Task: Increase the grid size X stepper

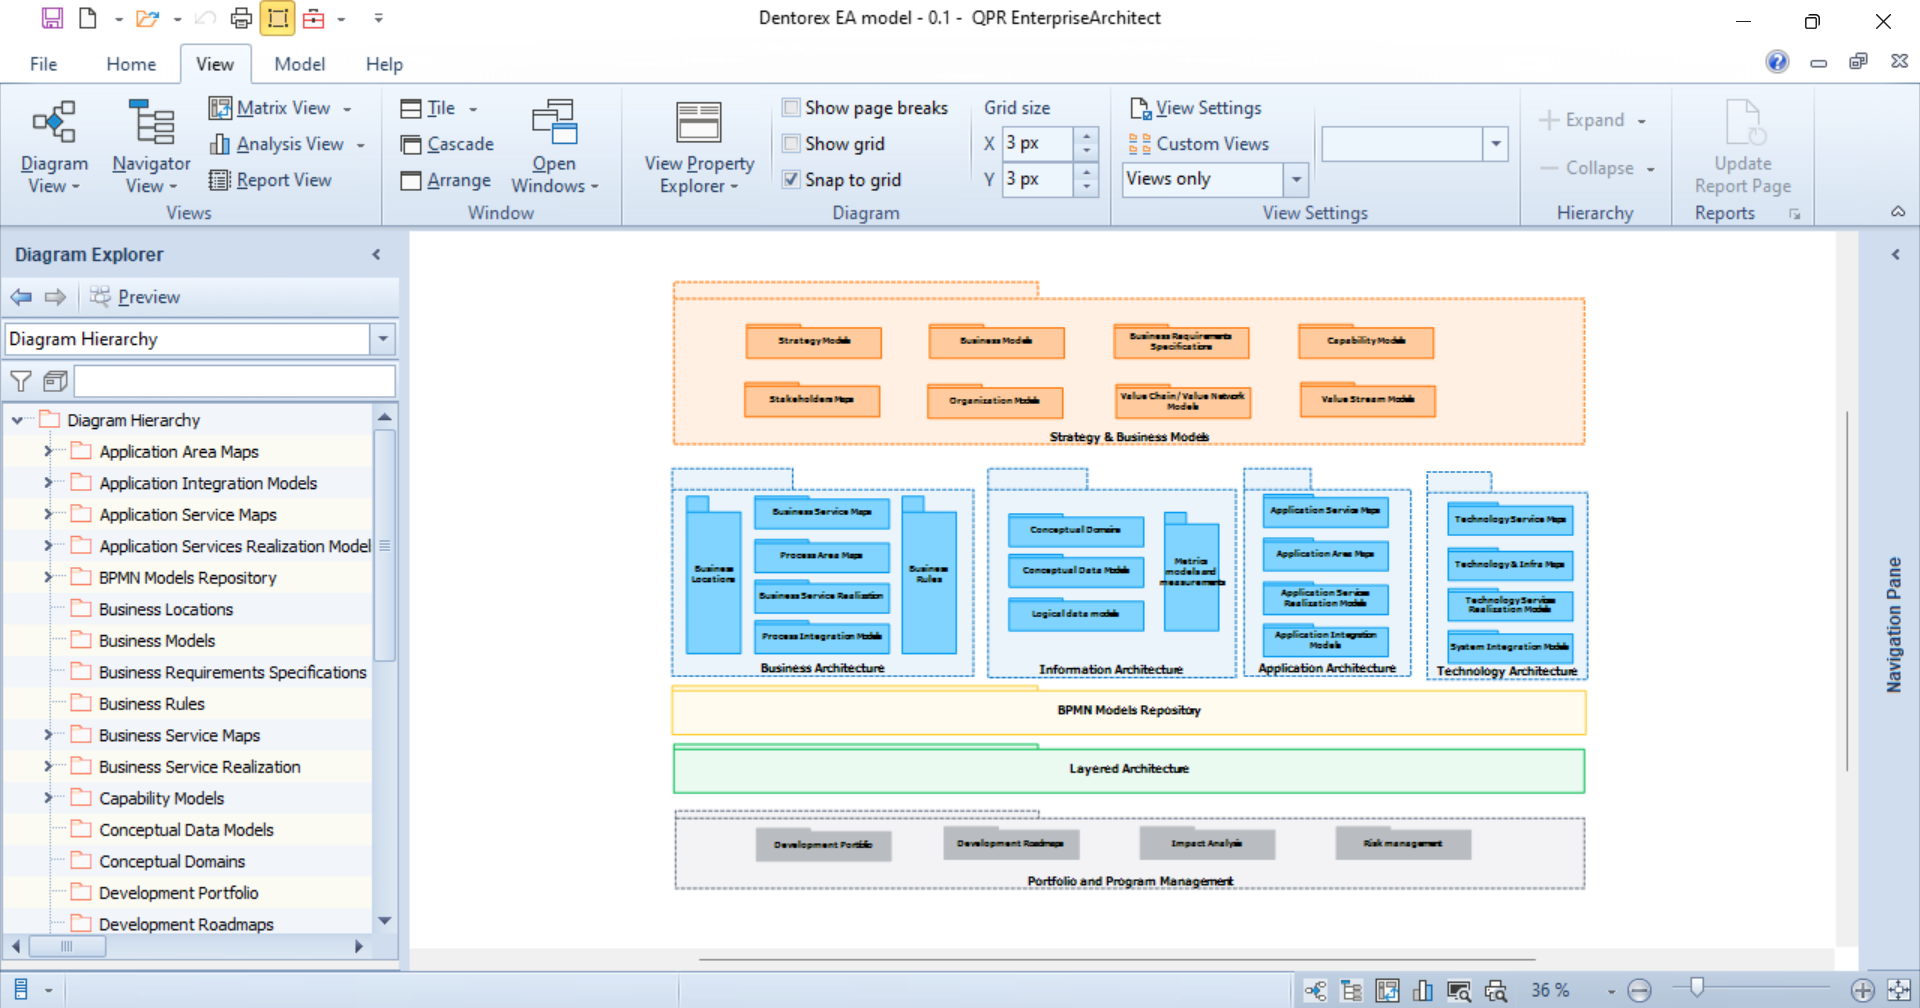Action: [1087, 135]
